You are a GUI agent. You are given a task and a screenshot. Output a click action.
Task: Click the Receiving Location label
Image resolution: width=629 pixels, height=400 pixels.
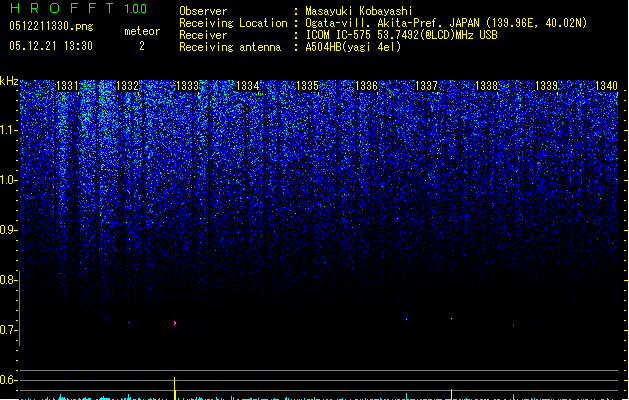233,23
